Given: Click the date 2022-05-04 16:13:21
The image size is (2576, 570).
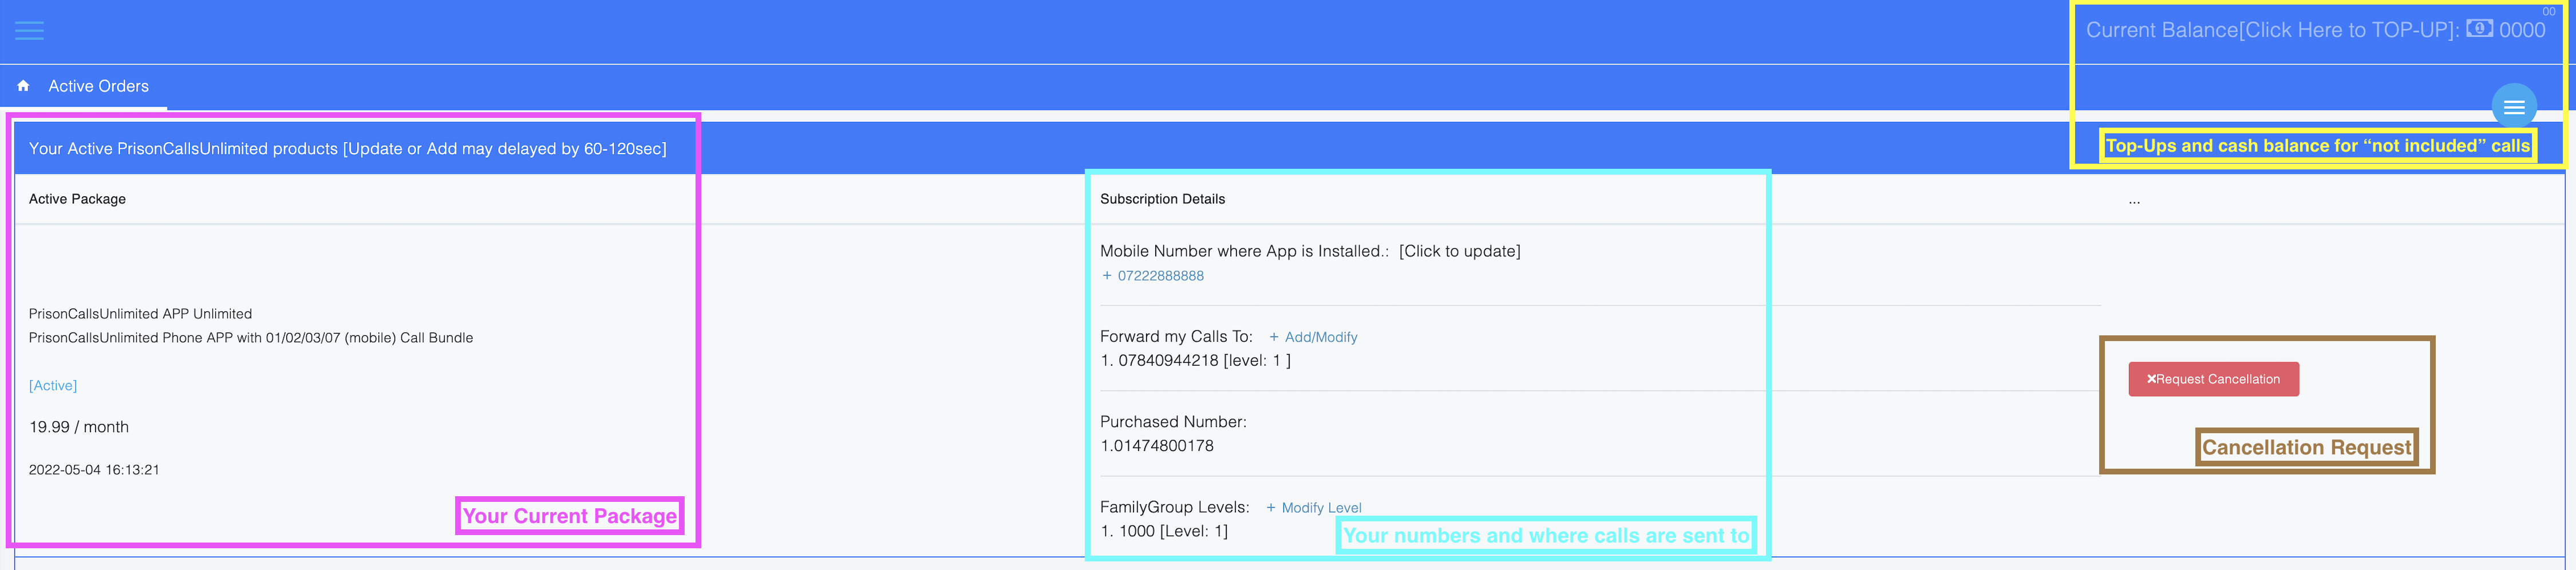Looking at the screenshot, I should click(94, 470).
